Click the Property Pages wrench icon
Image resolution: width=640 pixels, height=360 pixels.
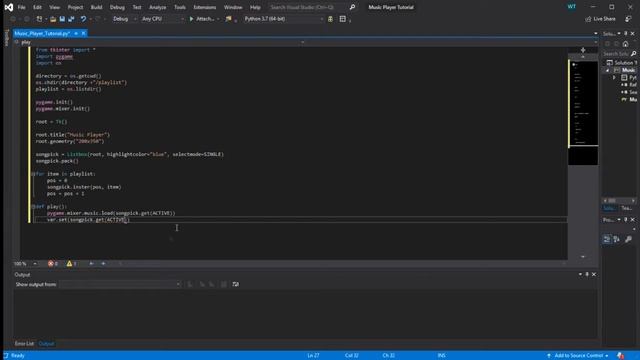(628, 239)
